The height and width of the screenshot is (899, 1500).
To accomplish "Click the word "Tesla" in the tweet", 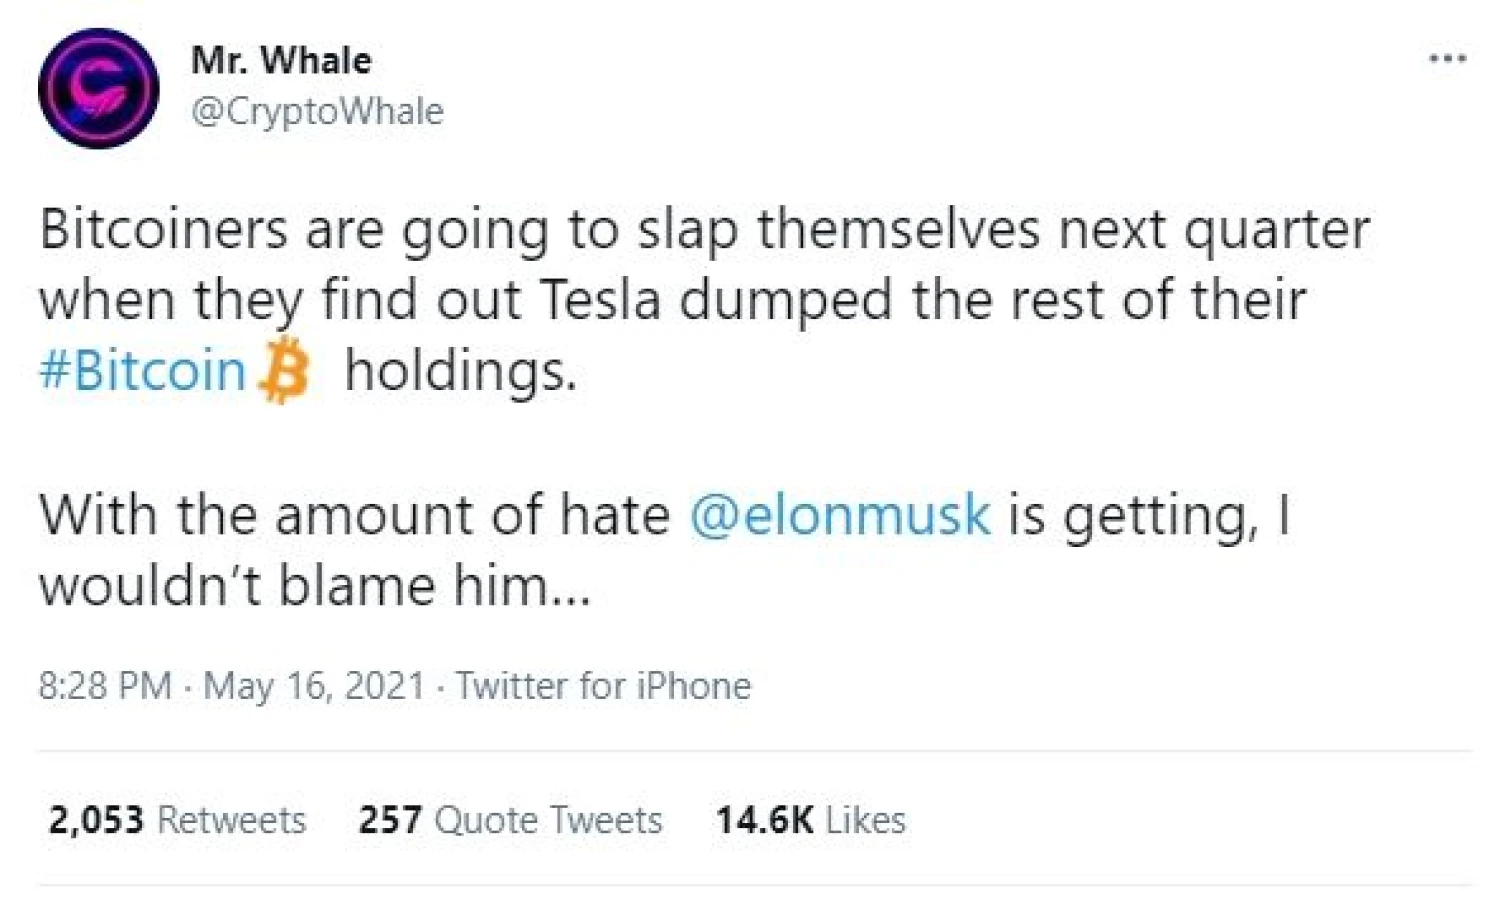I will coord(600,300).
